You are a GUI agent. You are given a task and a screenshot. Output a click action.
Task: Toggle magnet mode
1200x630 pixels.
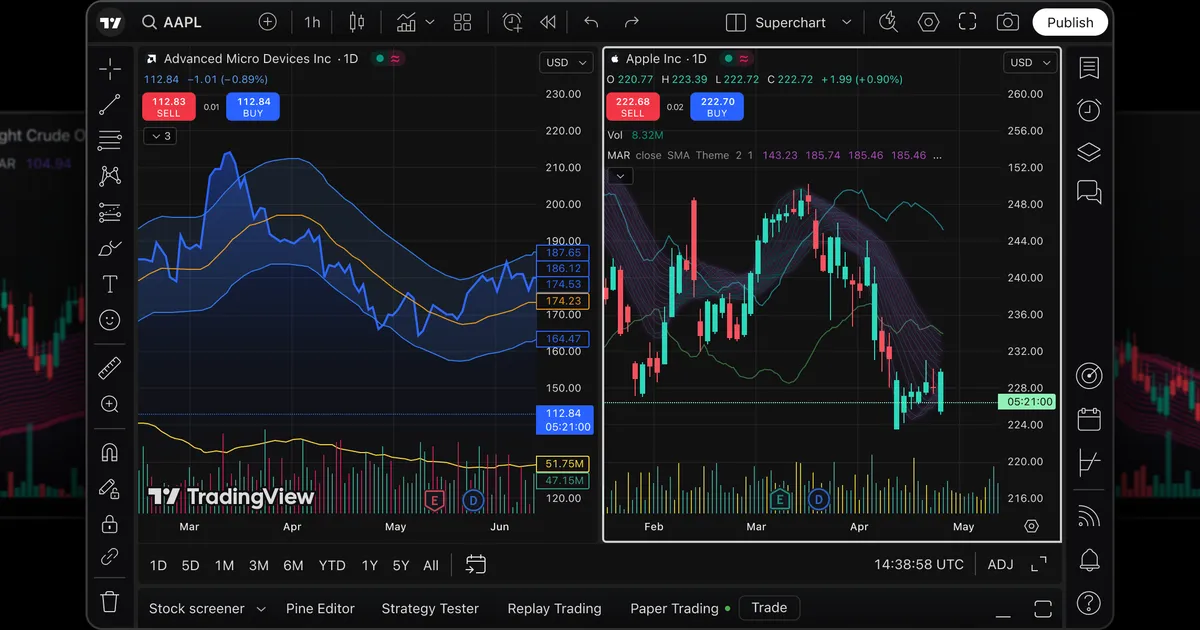(110, 452)
